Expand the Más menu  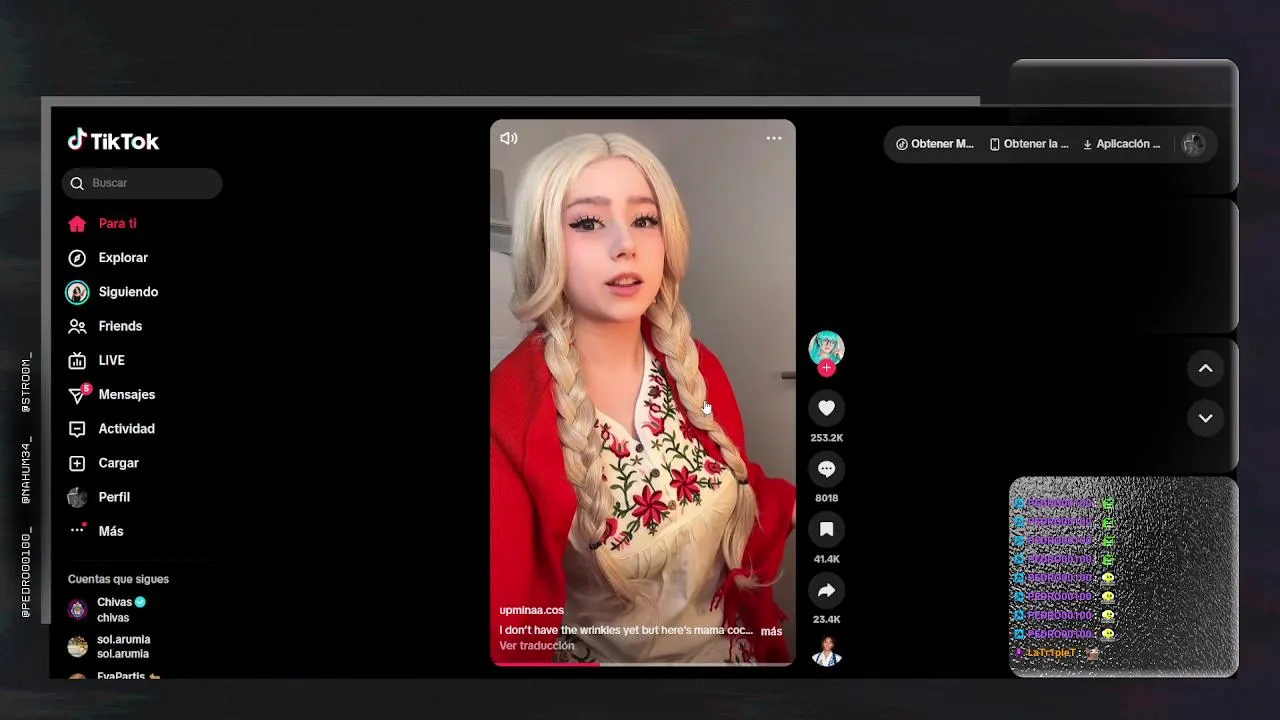pyautogui.click(x=110, y=531)
